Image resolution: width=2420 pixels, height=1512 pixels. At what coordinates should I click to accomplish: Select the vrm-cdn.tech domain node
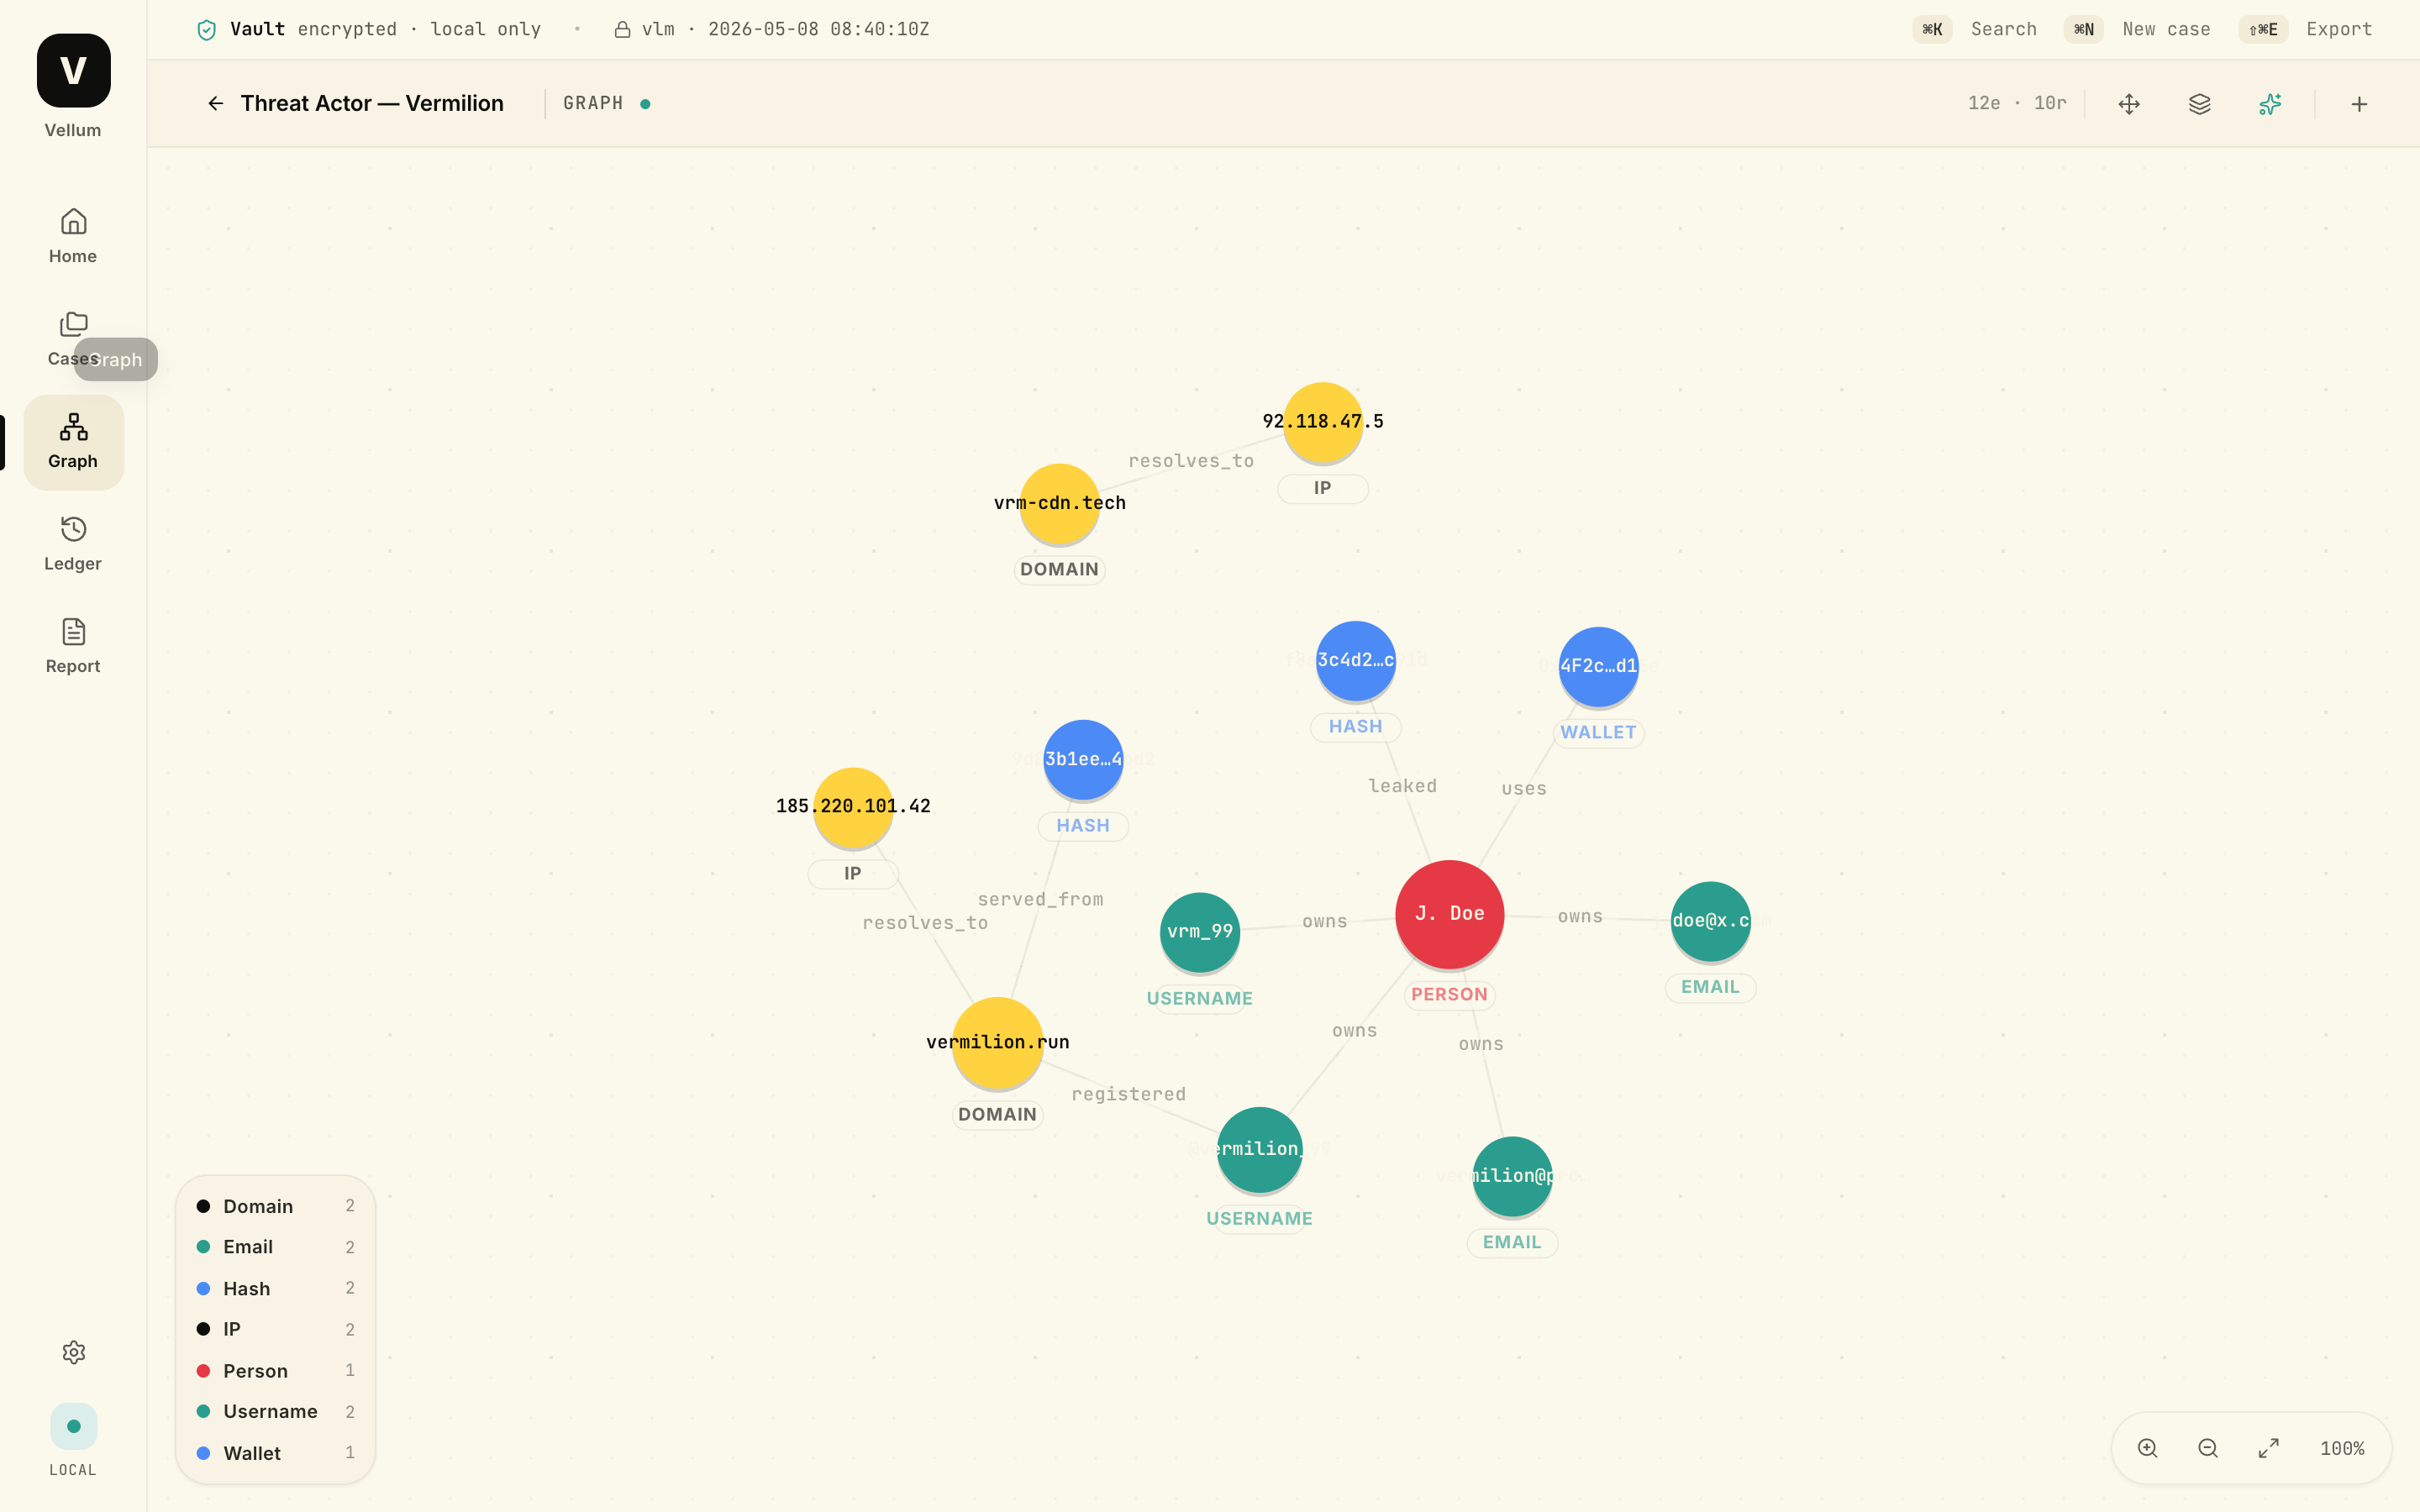point(1059,503)
